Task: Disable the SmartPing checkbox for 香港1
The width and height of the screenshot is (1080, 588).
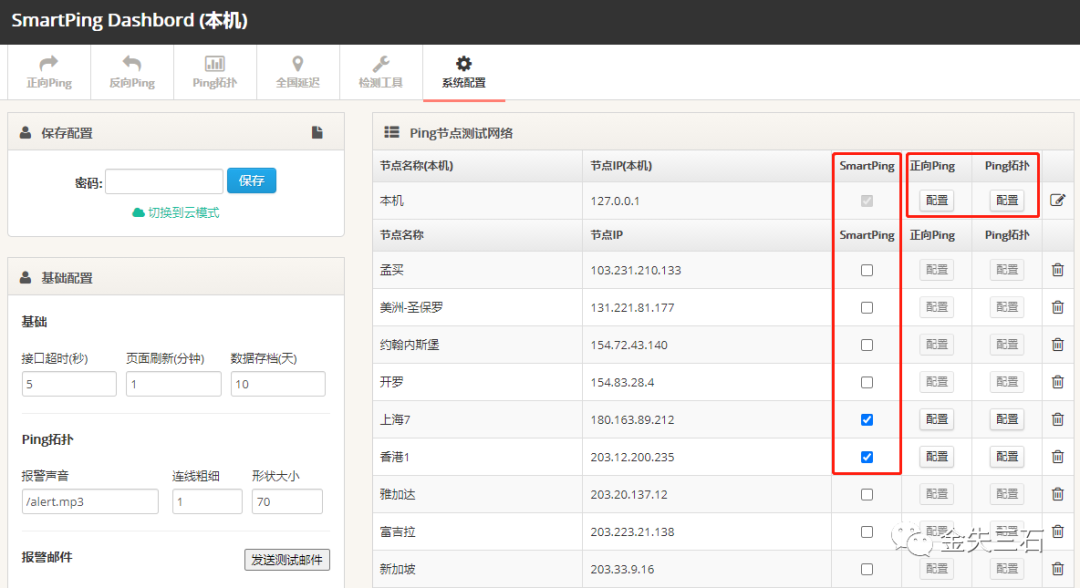Action: coord(865,456)
